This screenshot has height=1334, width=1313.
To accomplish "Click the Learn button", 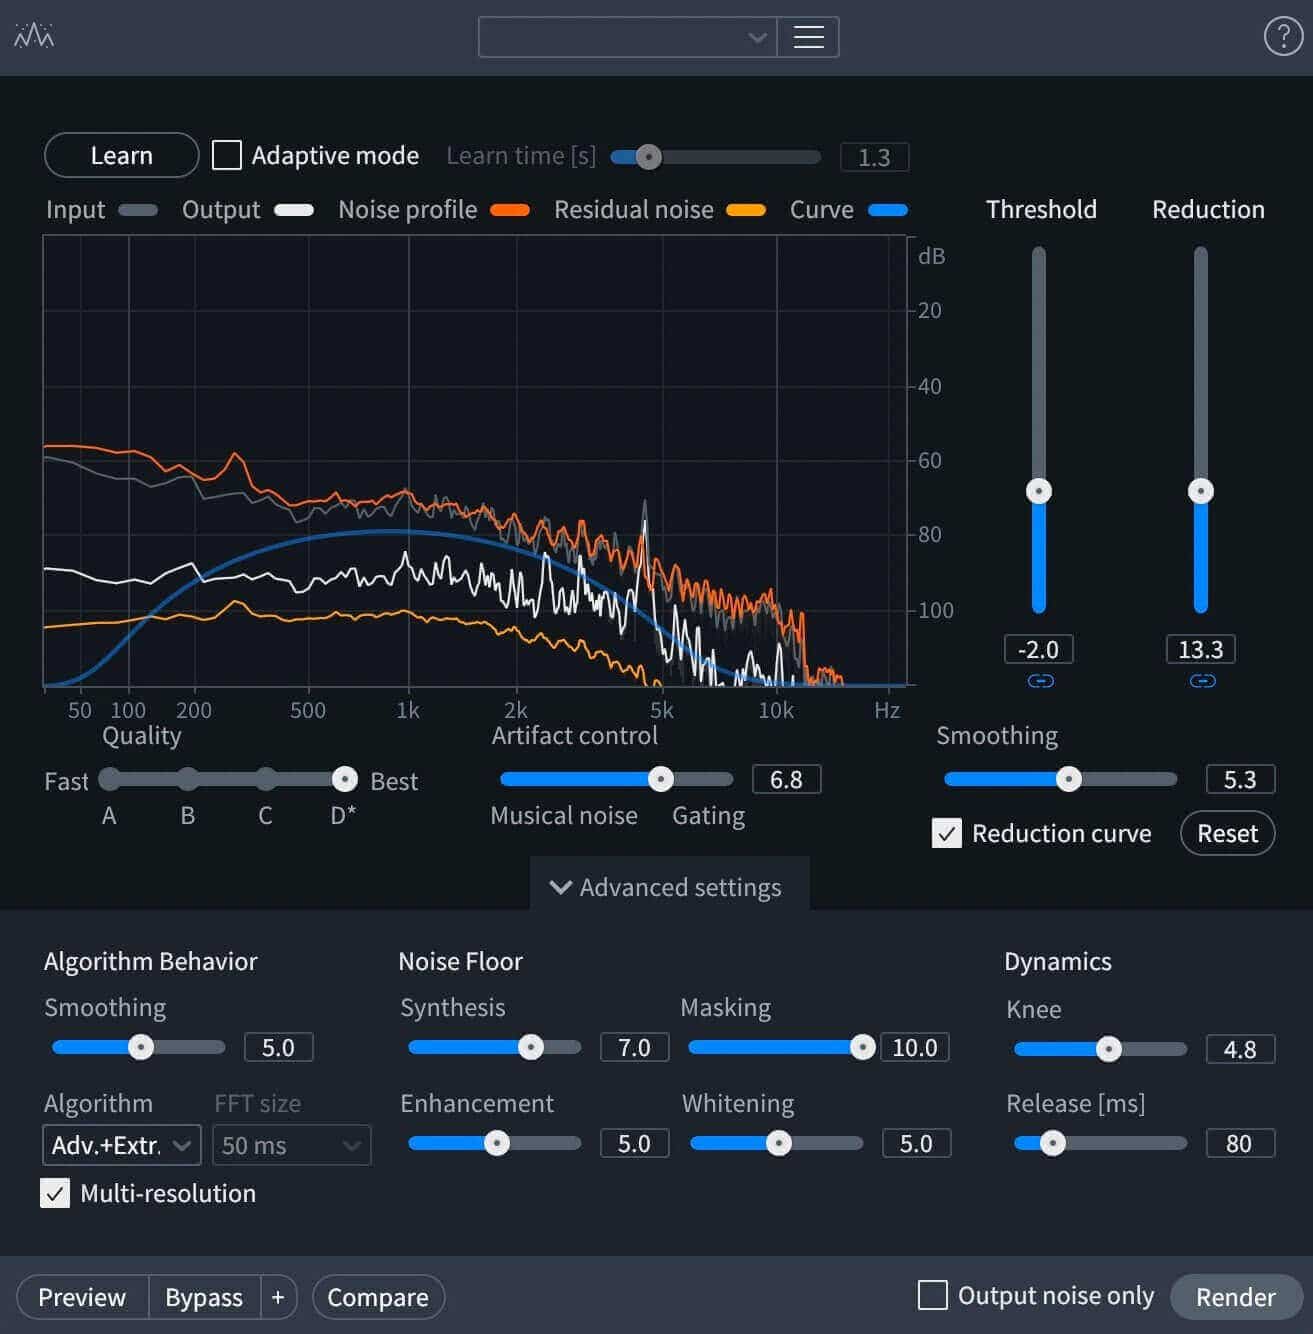I will [x=122, y=155].
